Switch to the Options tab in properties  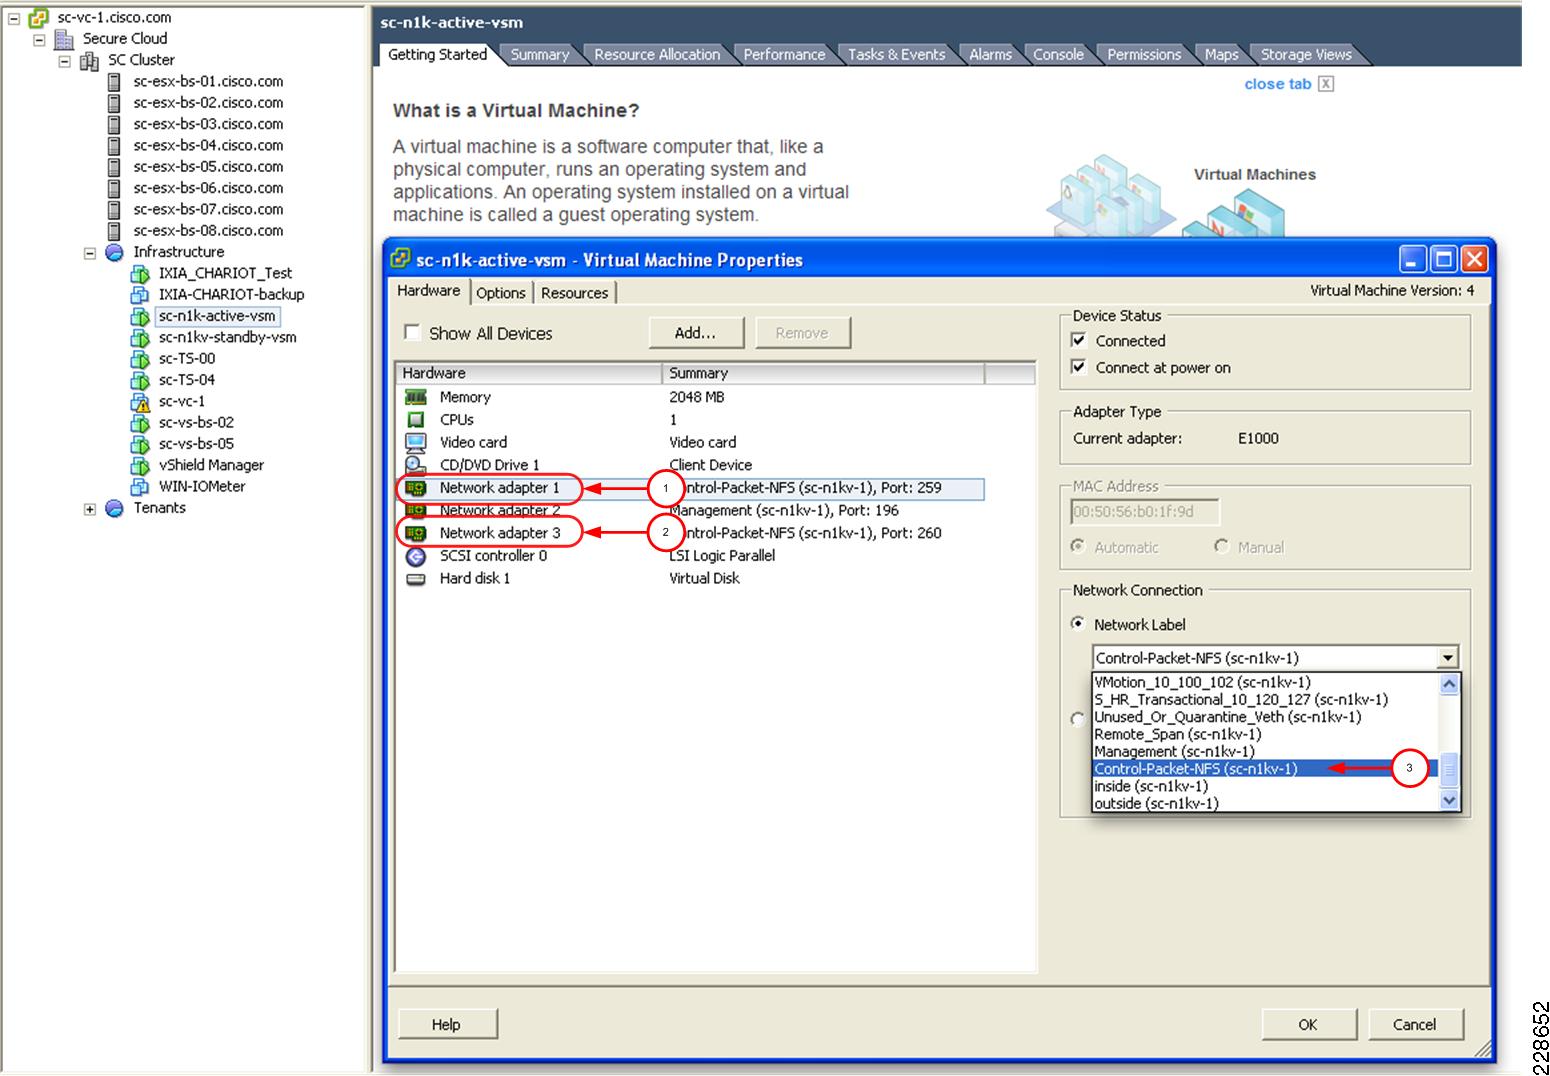(500, 293)
